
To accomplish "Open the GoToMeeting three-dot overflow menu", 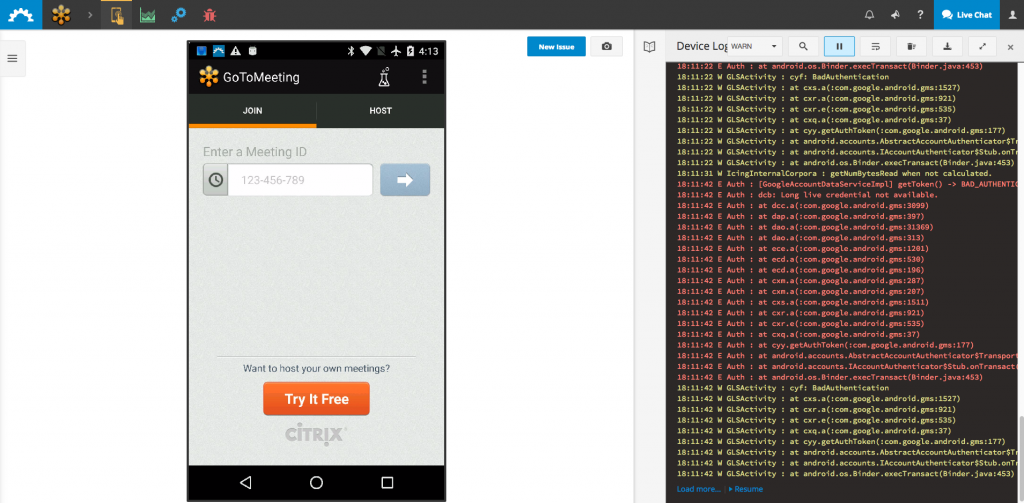I will click(x=424, y=77).
